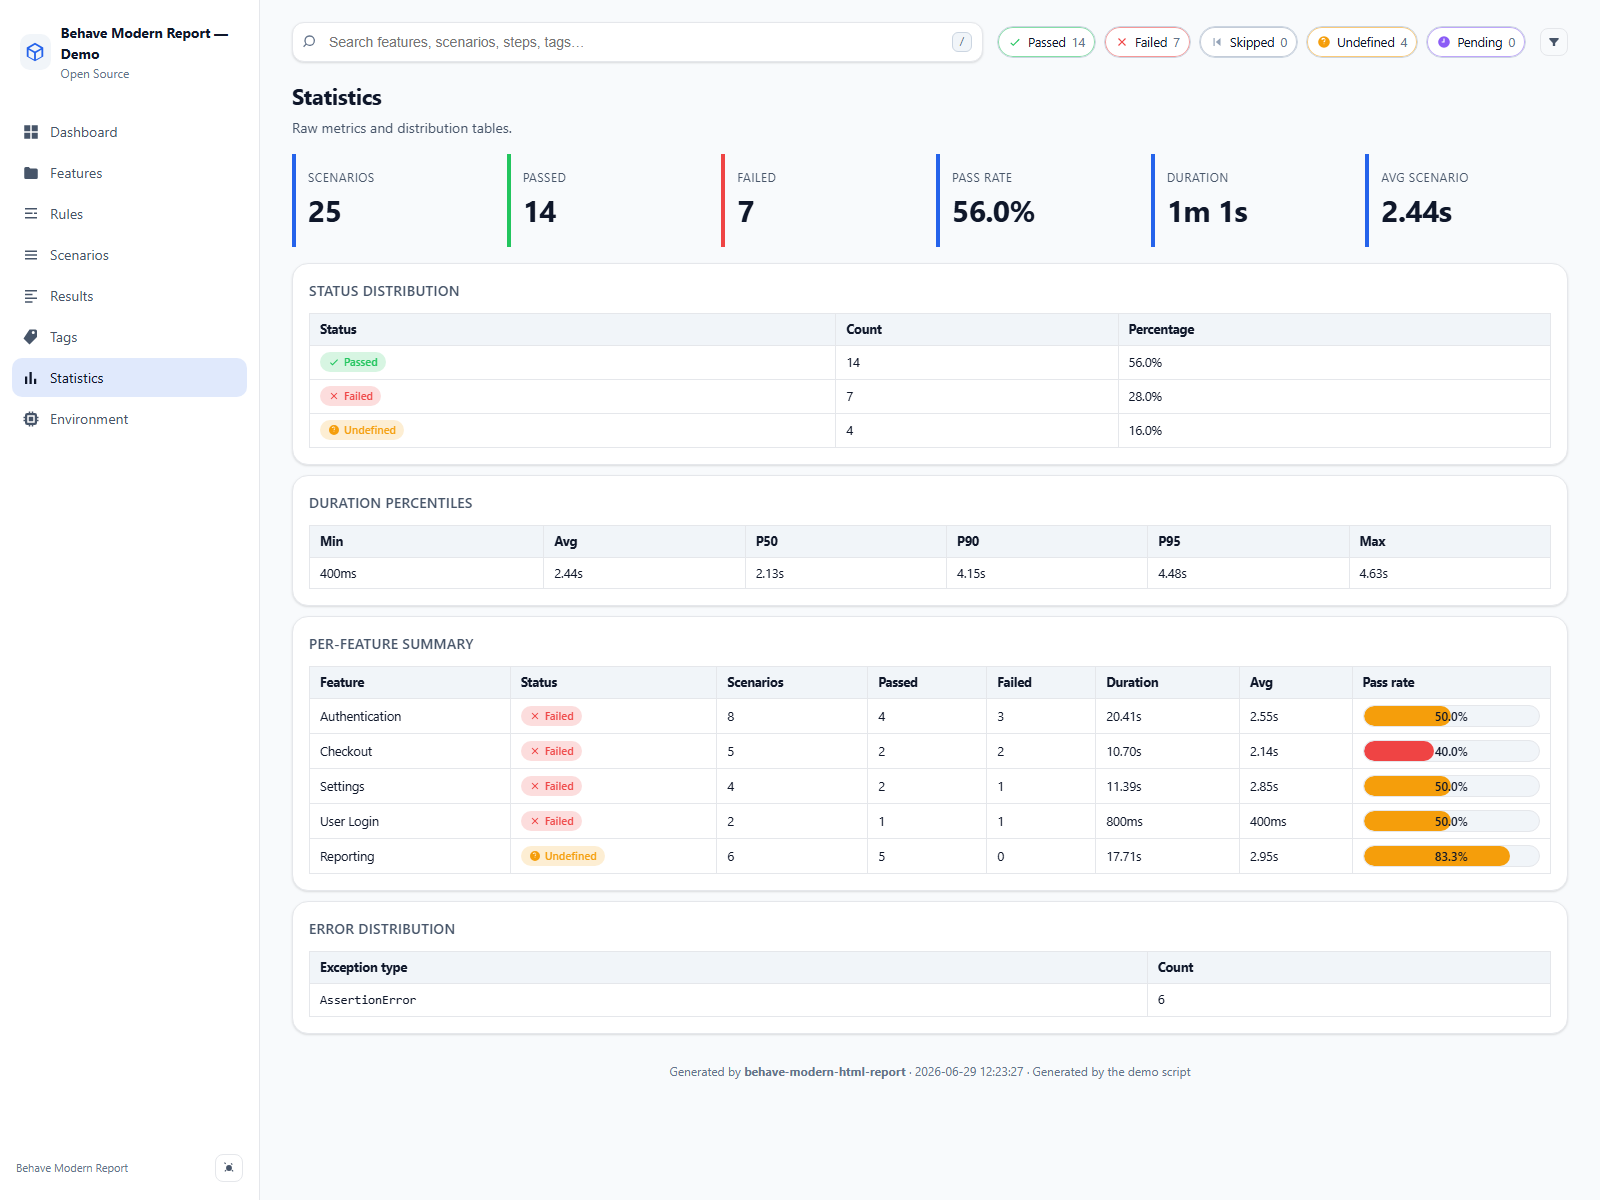
Task: Click the Authentication feature row name
Action: point(360,717)
